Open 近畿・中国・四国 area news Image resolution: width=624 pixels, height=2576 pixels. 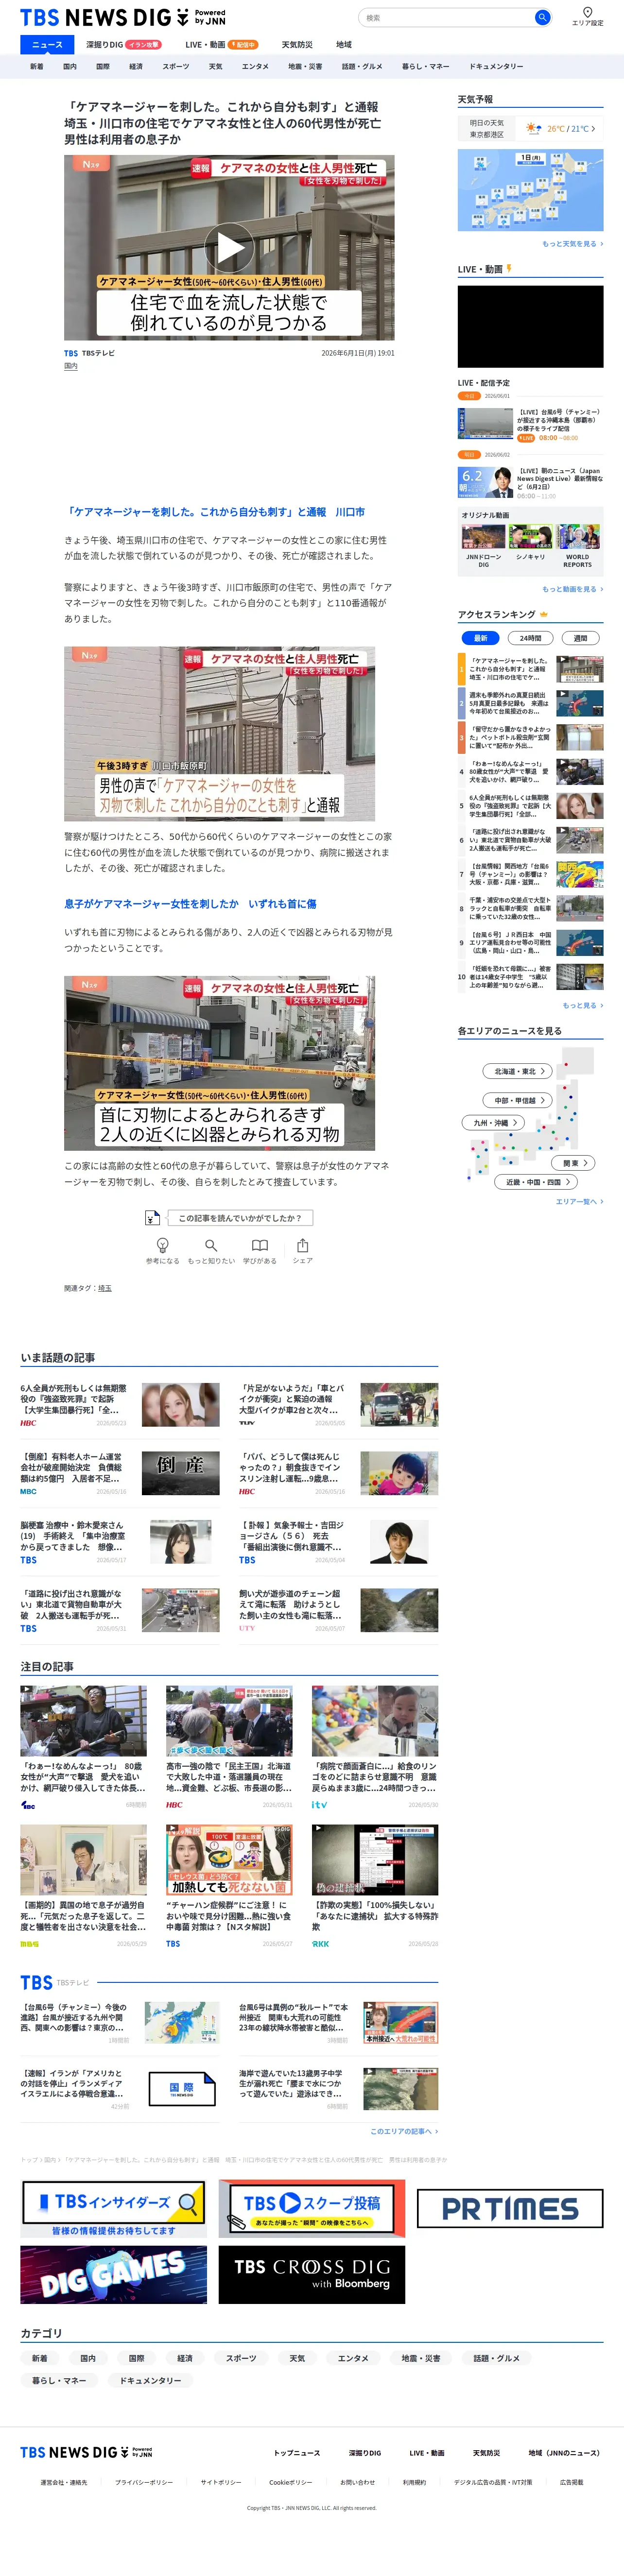[537, 1182]
